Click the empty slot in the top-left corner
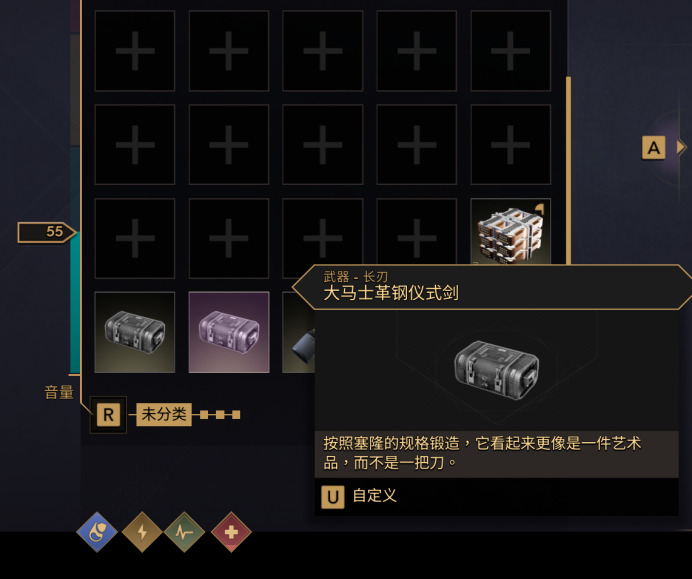Viewport: 692px width, 579px height. tap(135, 51)
